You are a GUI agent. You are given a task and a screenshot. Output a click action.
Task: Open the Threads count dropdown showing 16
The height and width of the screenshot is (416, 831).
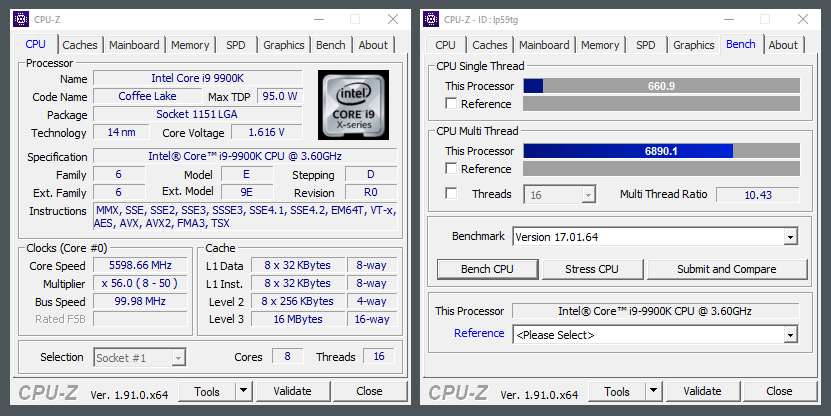(560, 194)
